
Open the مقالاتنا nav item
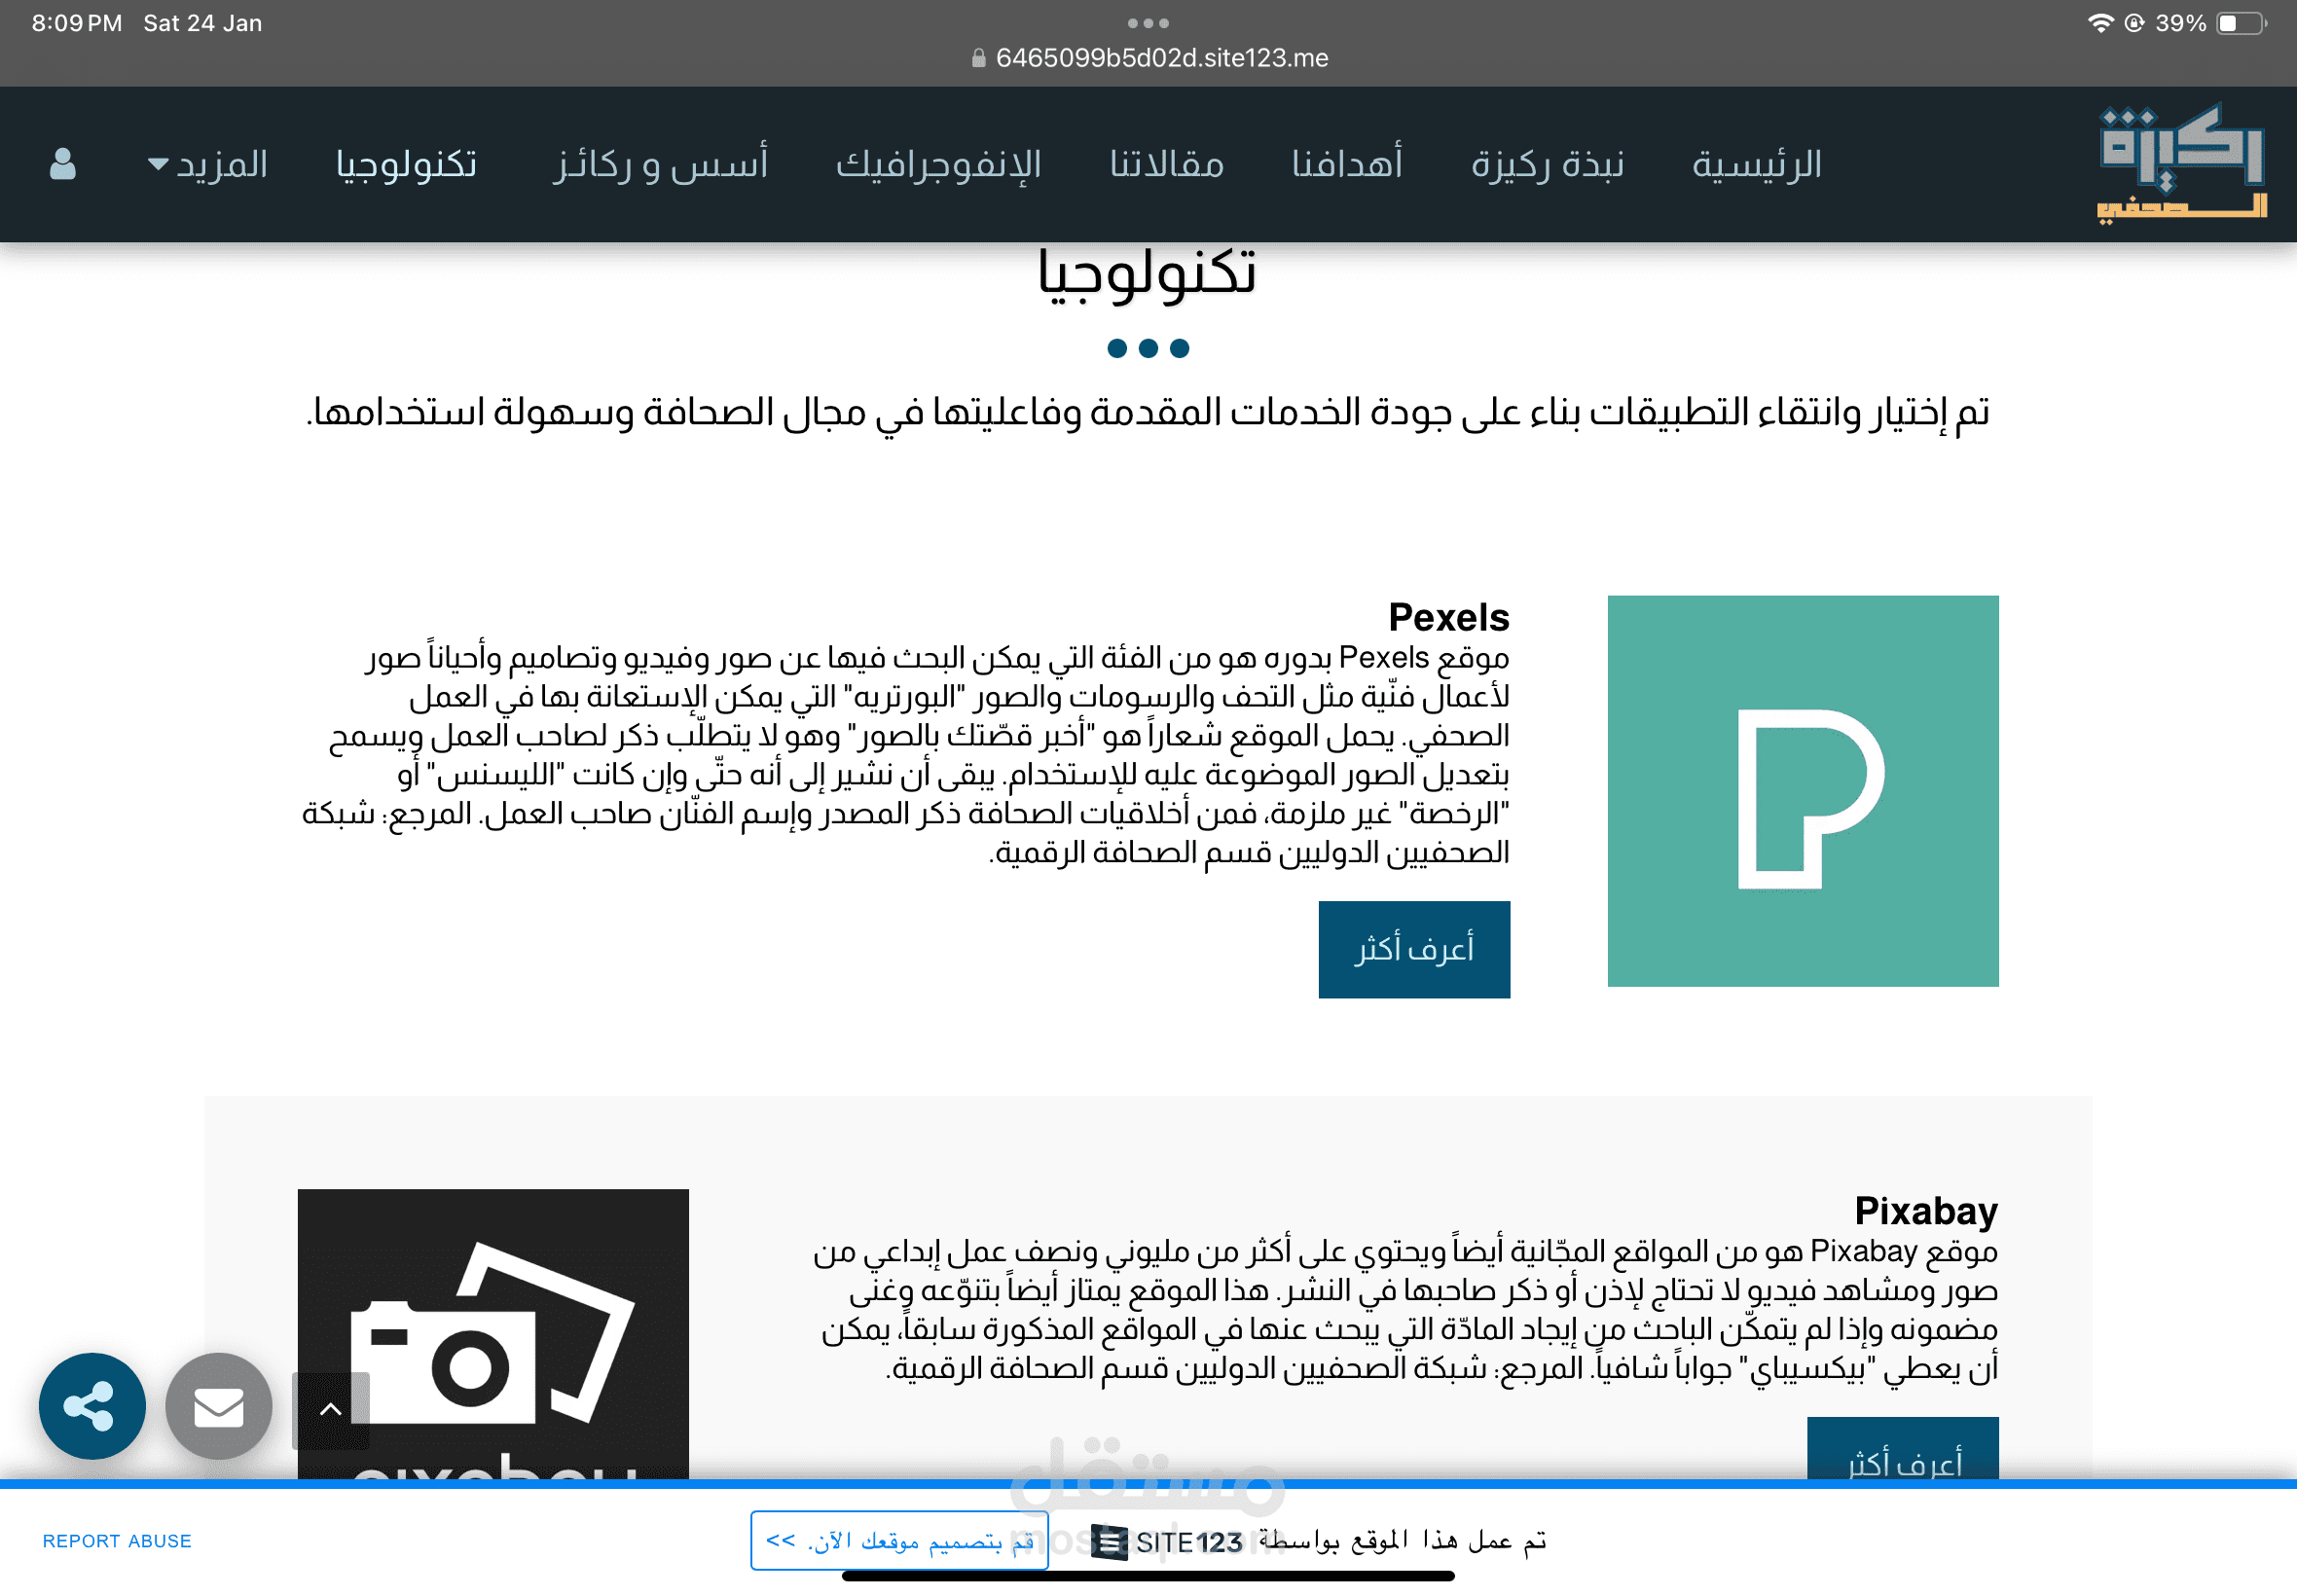(1167, 164)
